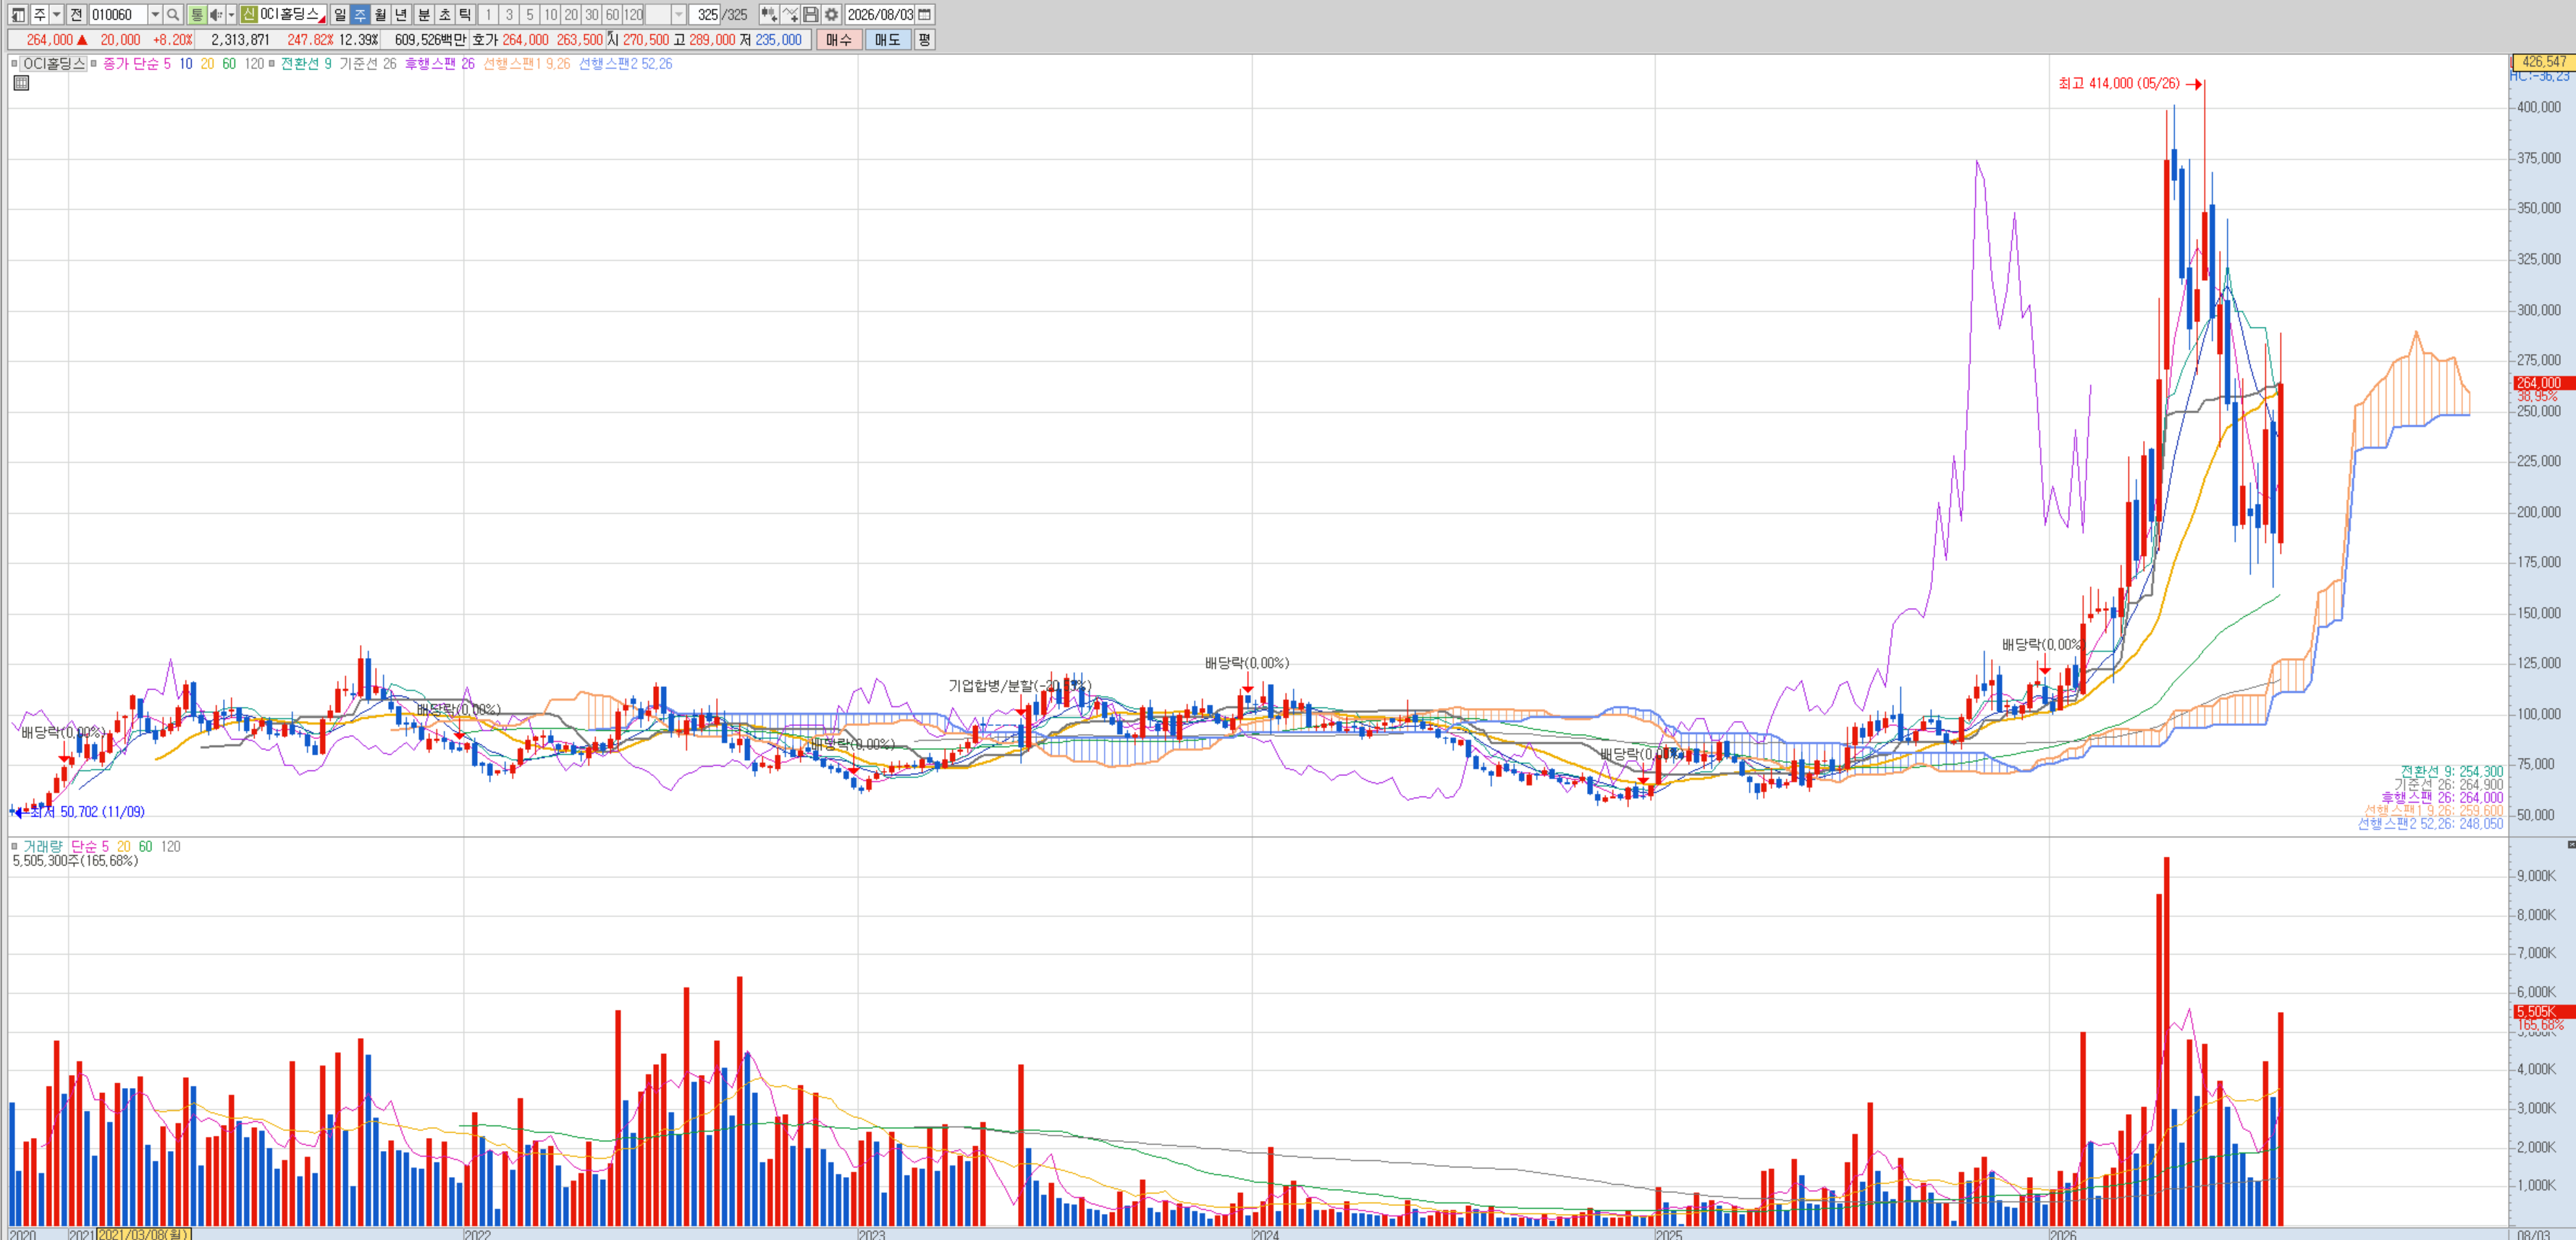Click the 선행스팬2 52,26 legend label
The height and width of the screenshot is (1240, 2576).
click(x=626, y=64)
